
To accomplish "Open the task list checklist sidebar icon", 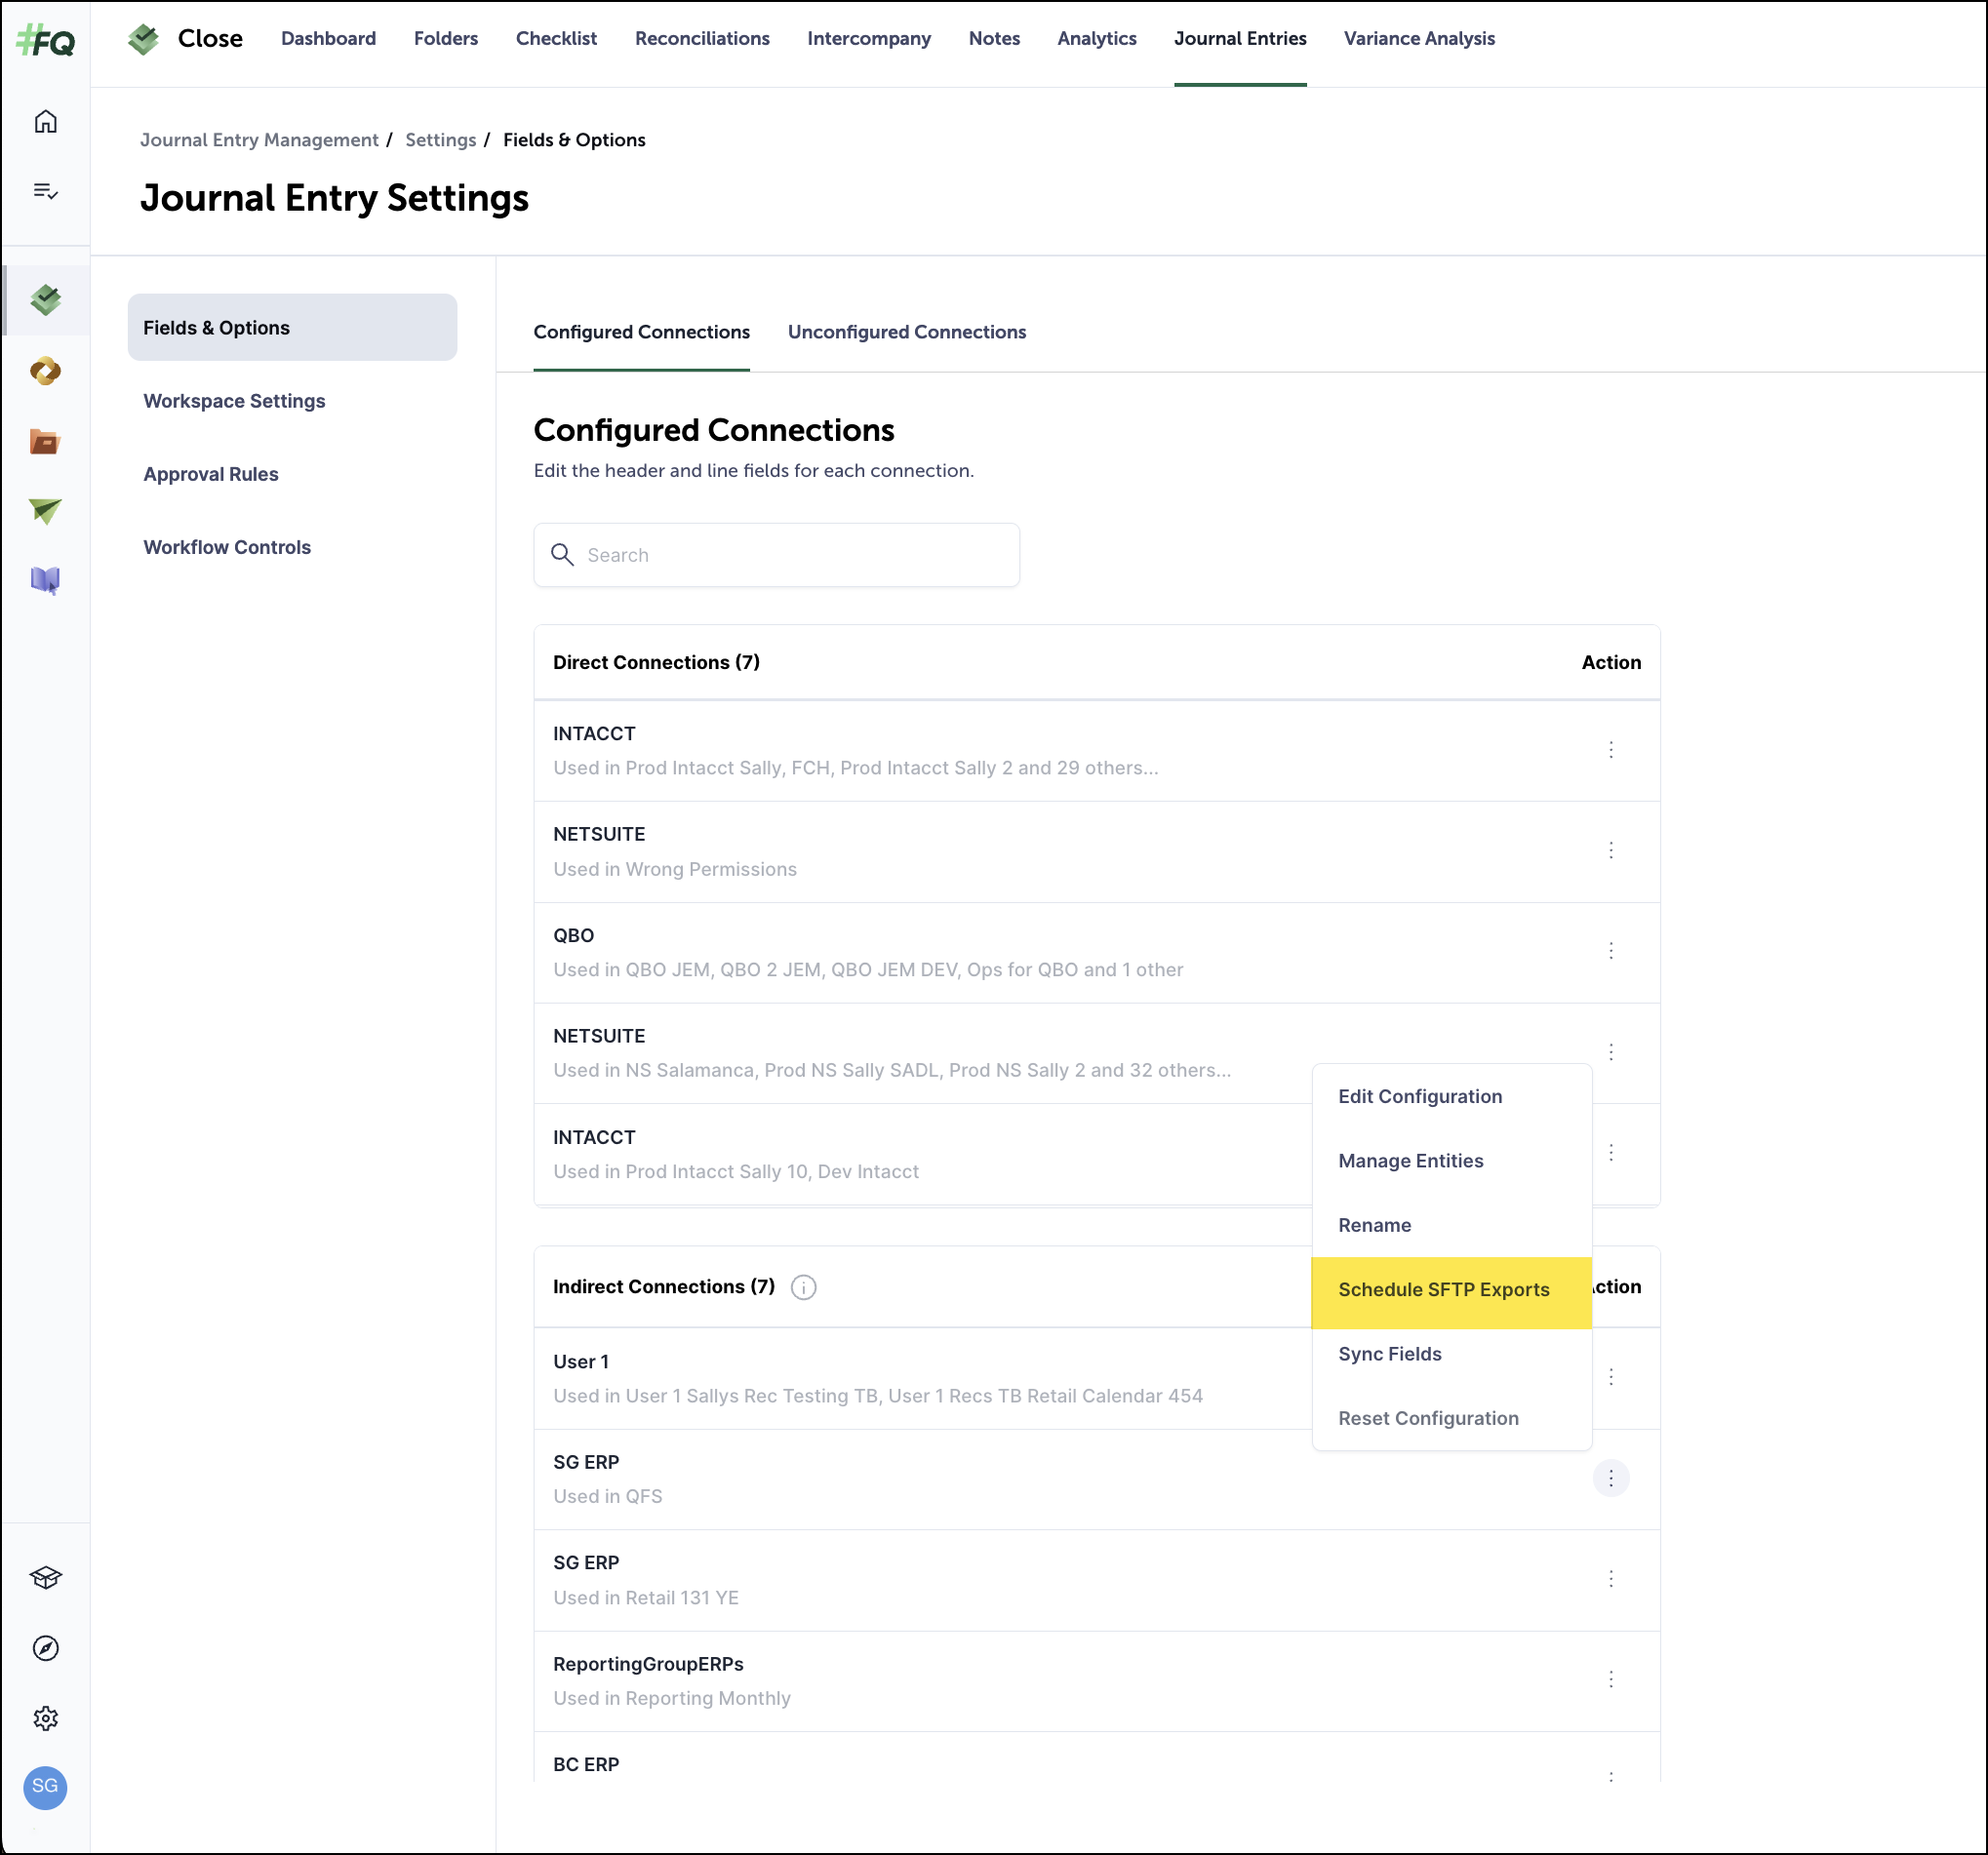I will coord(45,191).
